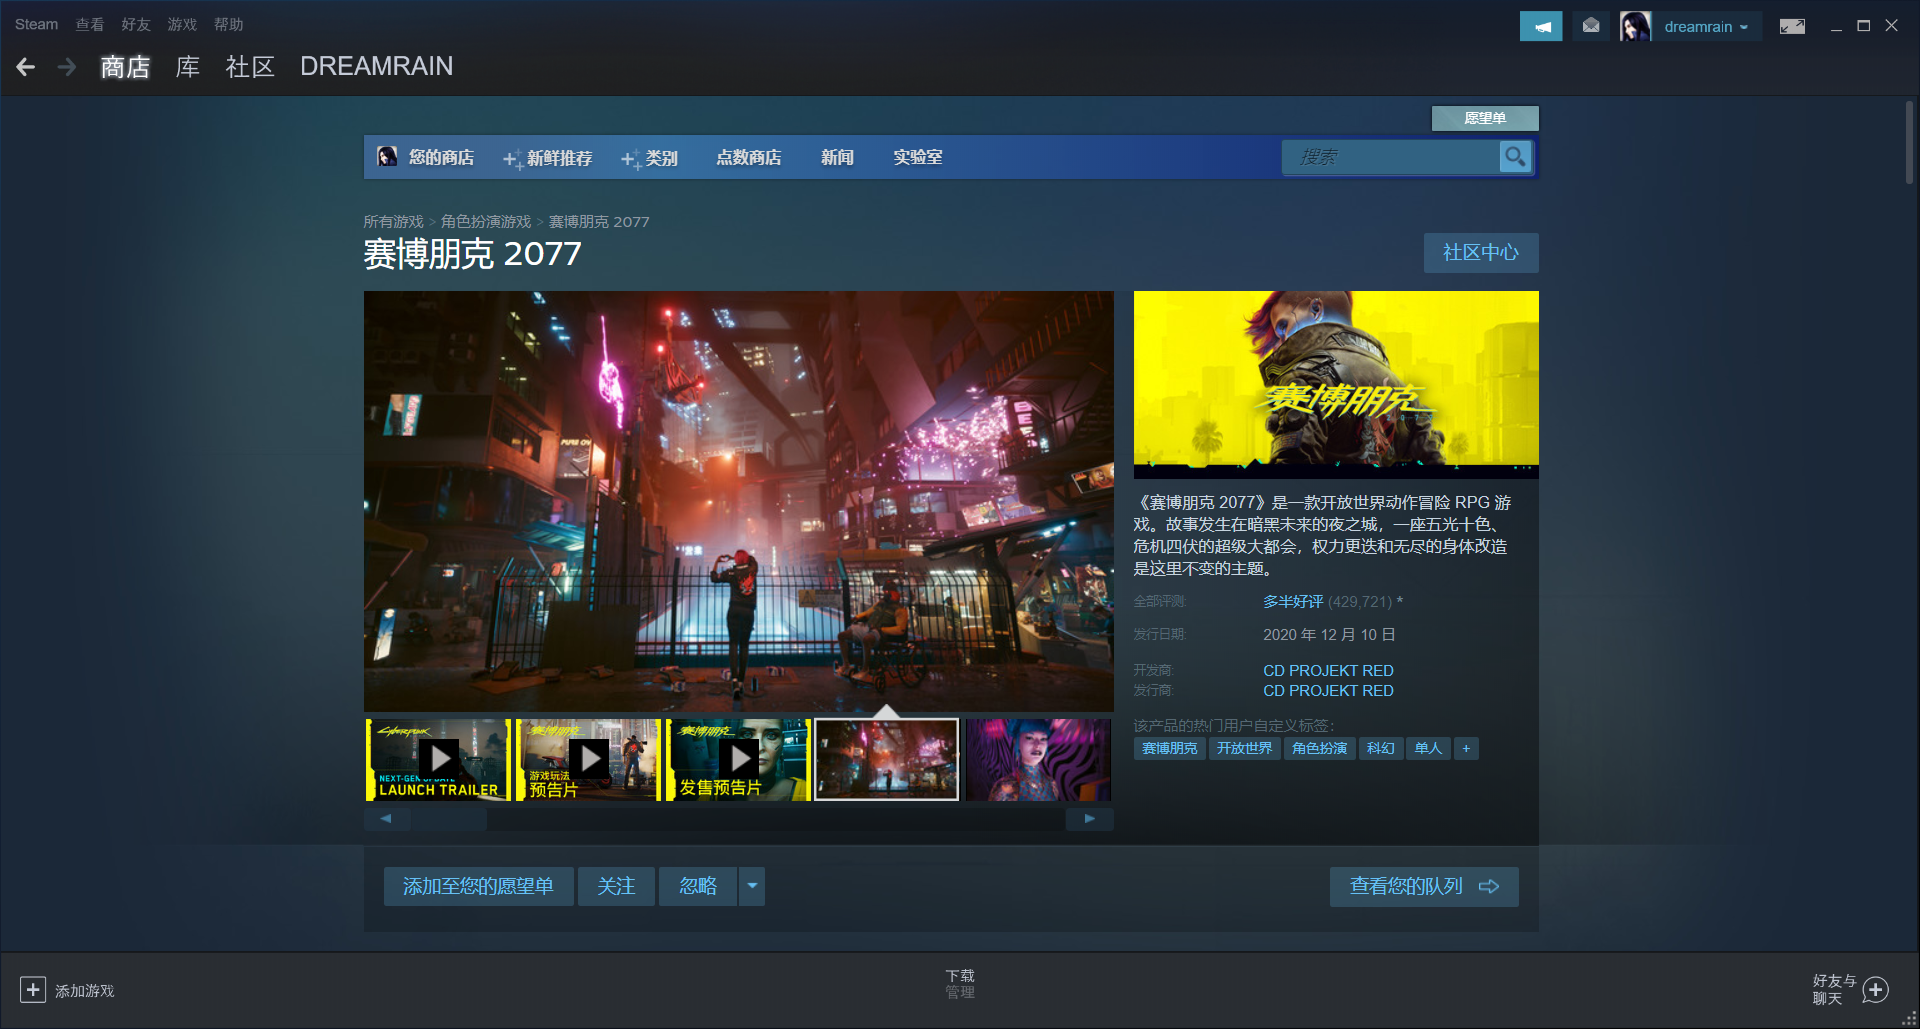Click 添加至您的愿望单 button
The image size is (1920, 1029).
(x=478, y=886)
